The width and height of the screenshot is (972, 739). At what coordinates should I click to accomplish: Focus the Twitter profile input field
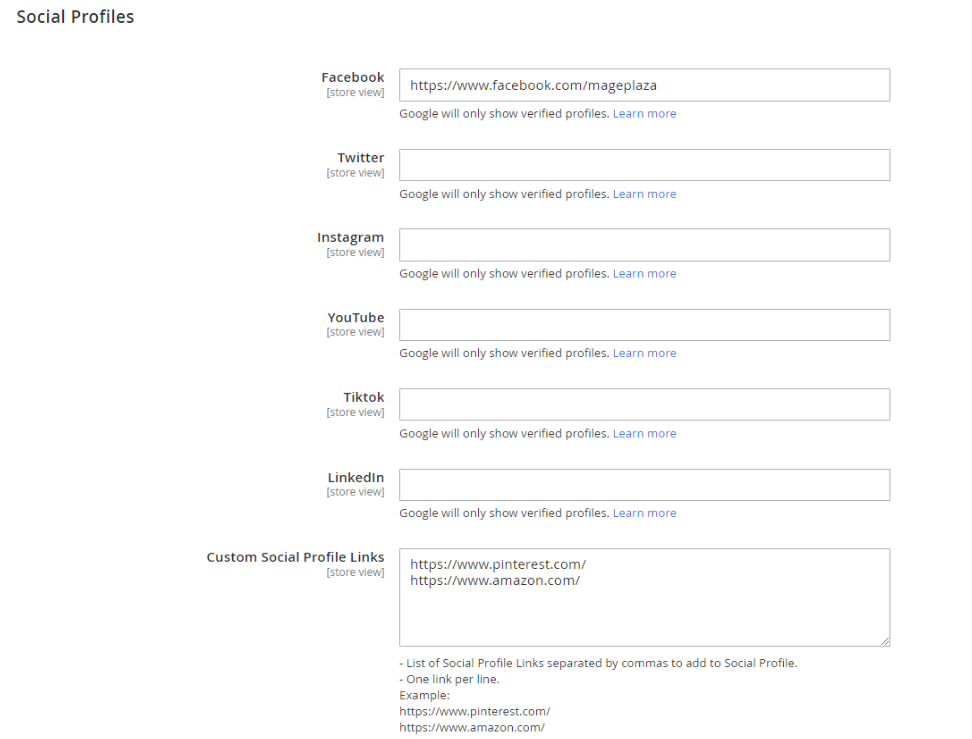[644, 165]
